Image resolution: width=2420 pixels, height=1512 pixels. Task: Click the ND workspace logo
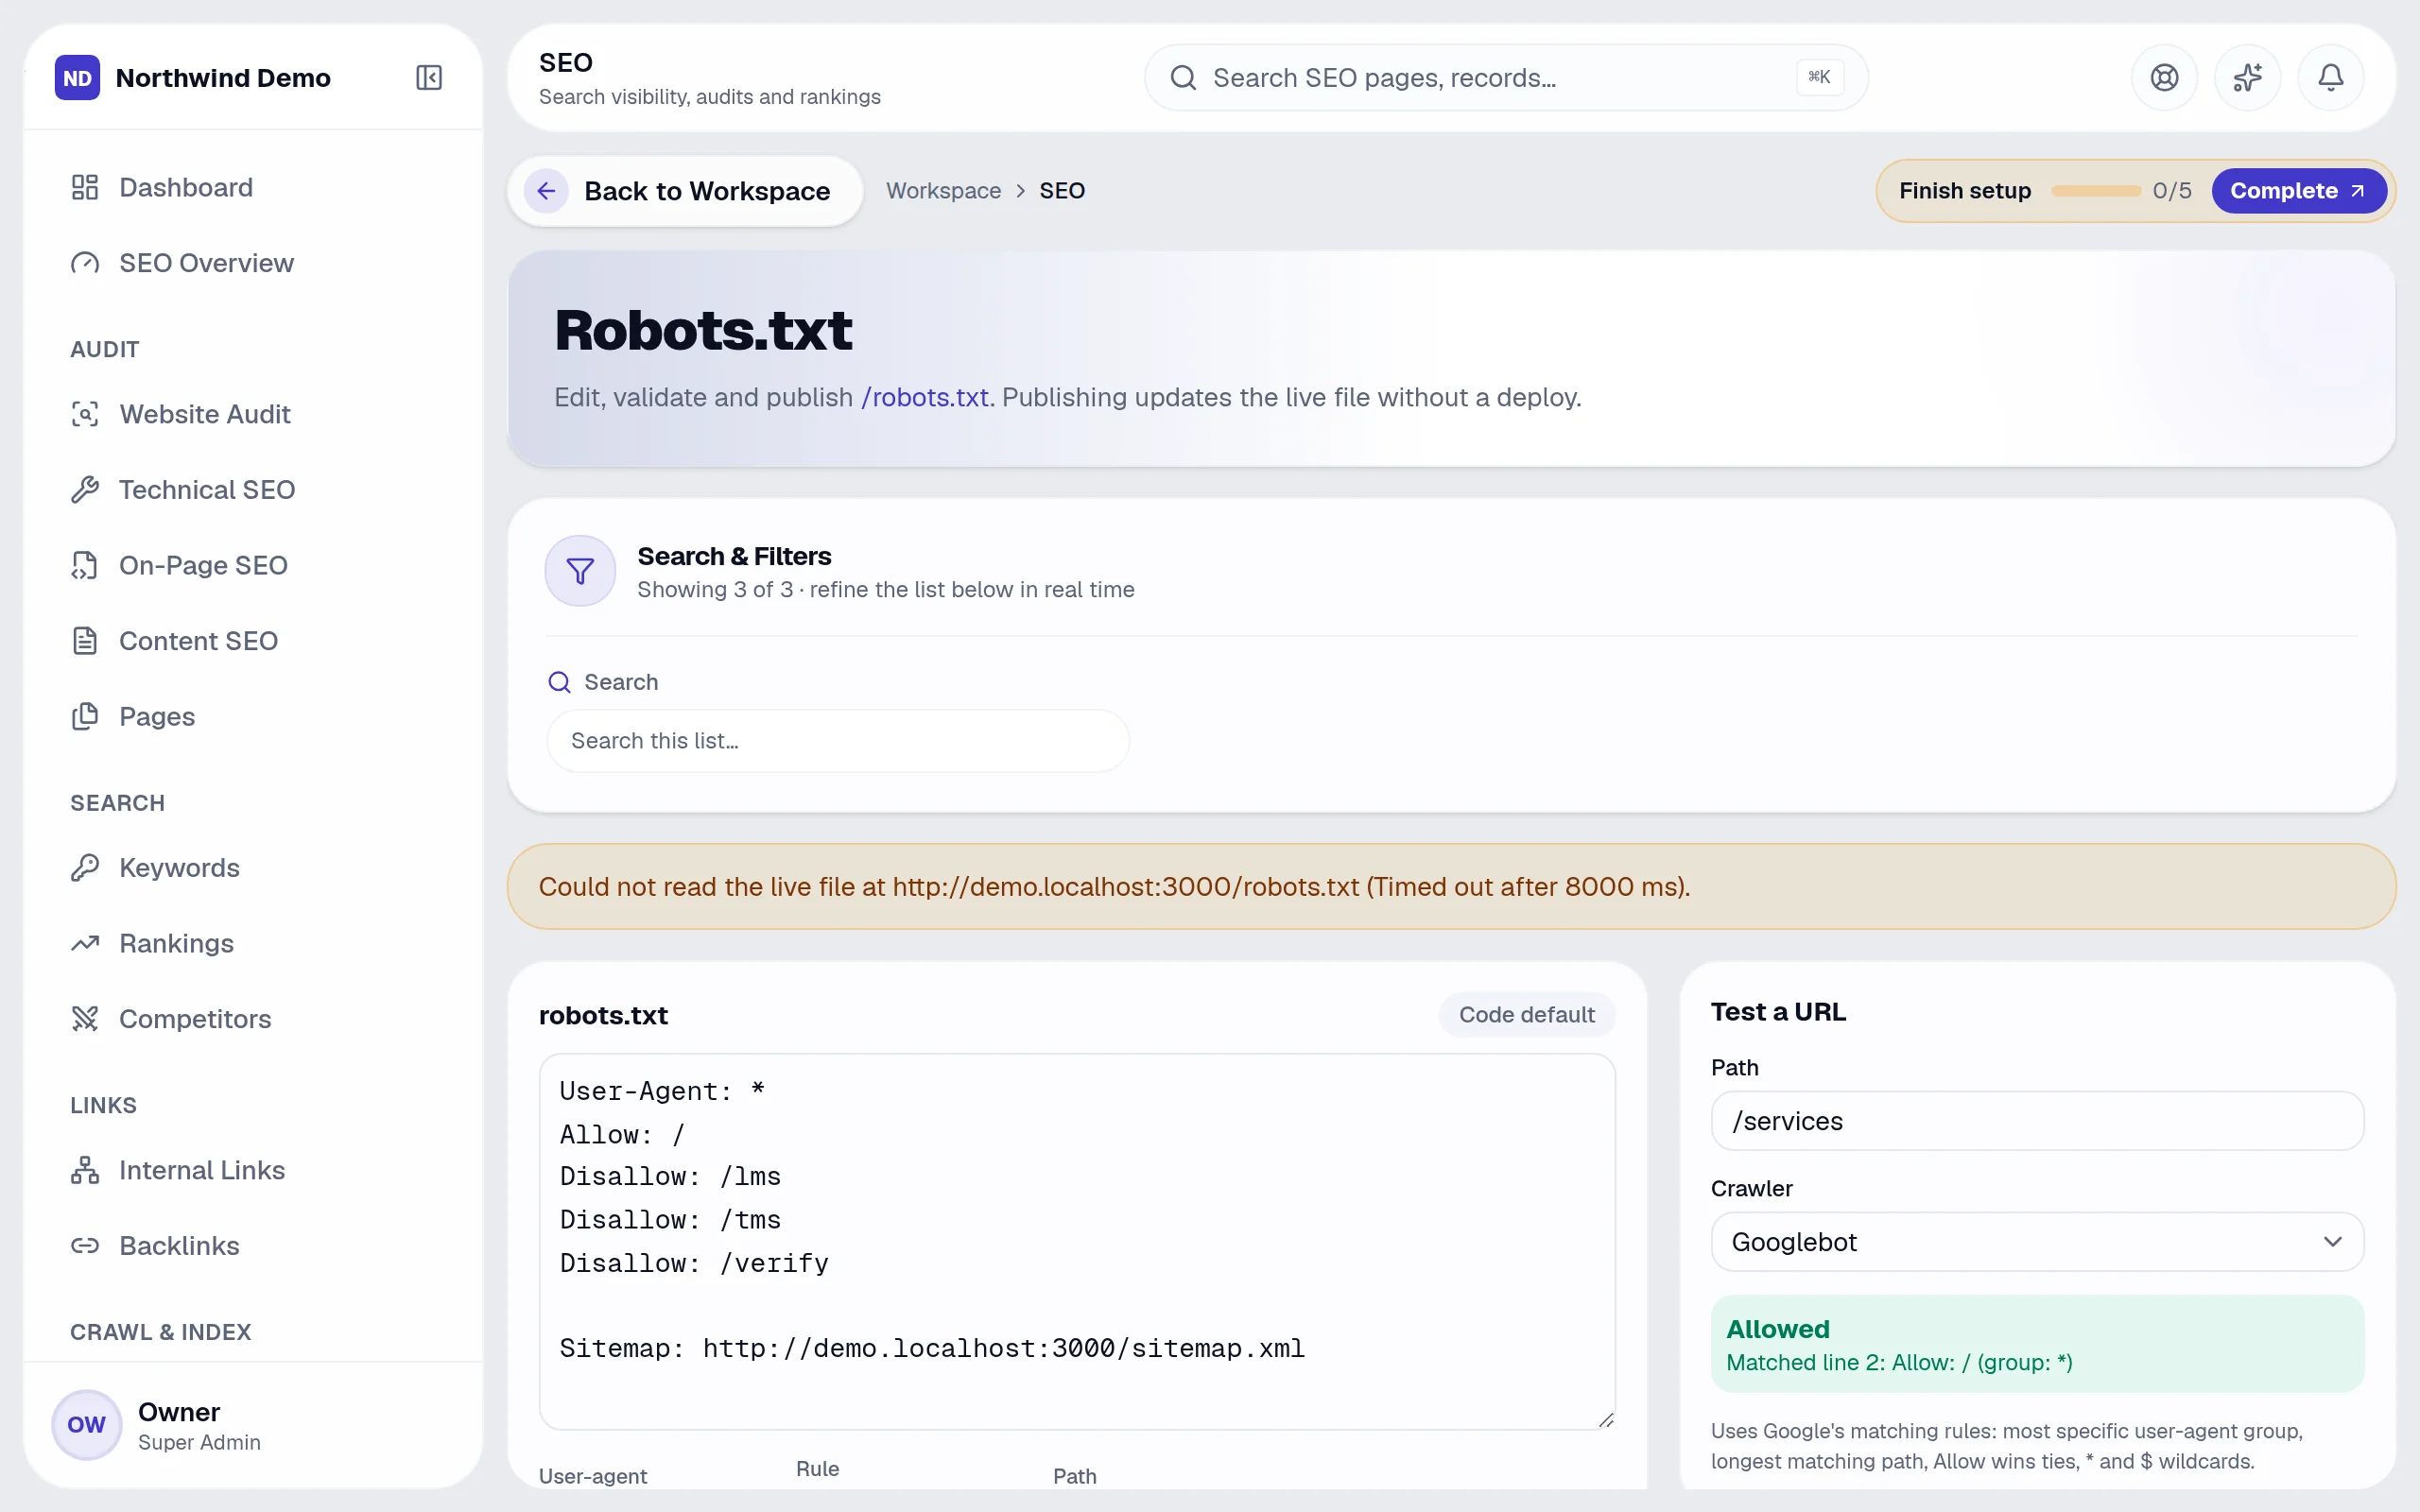click(x=78, y=78)
